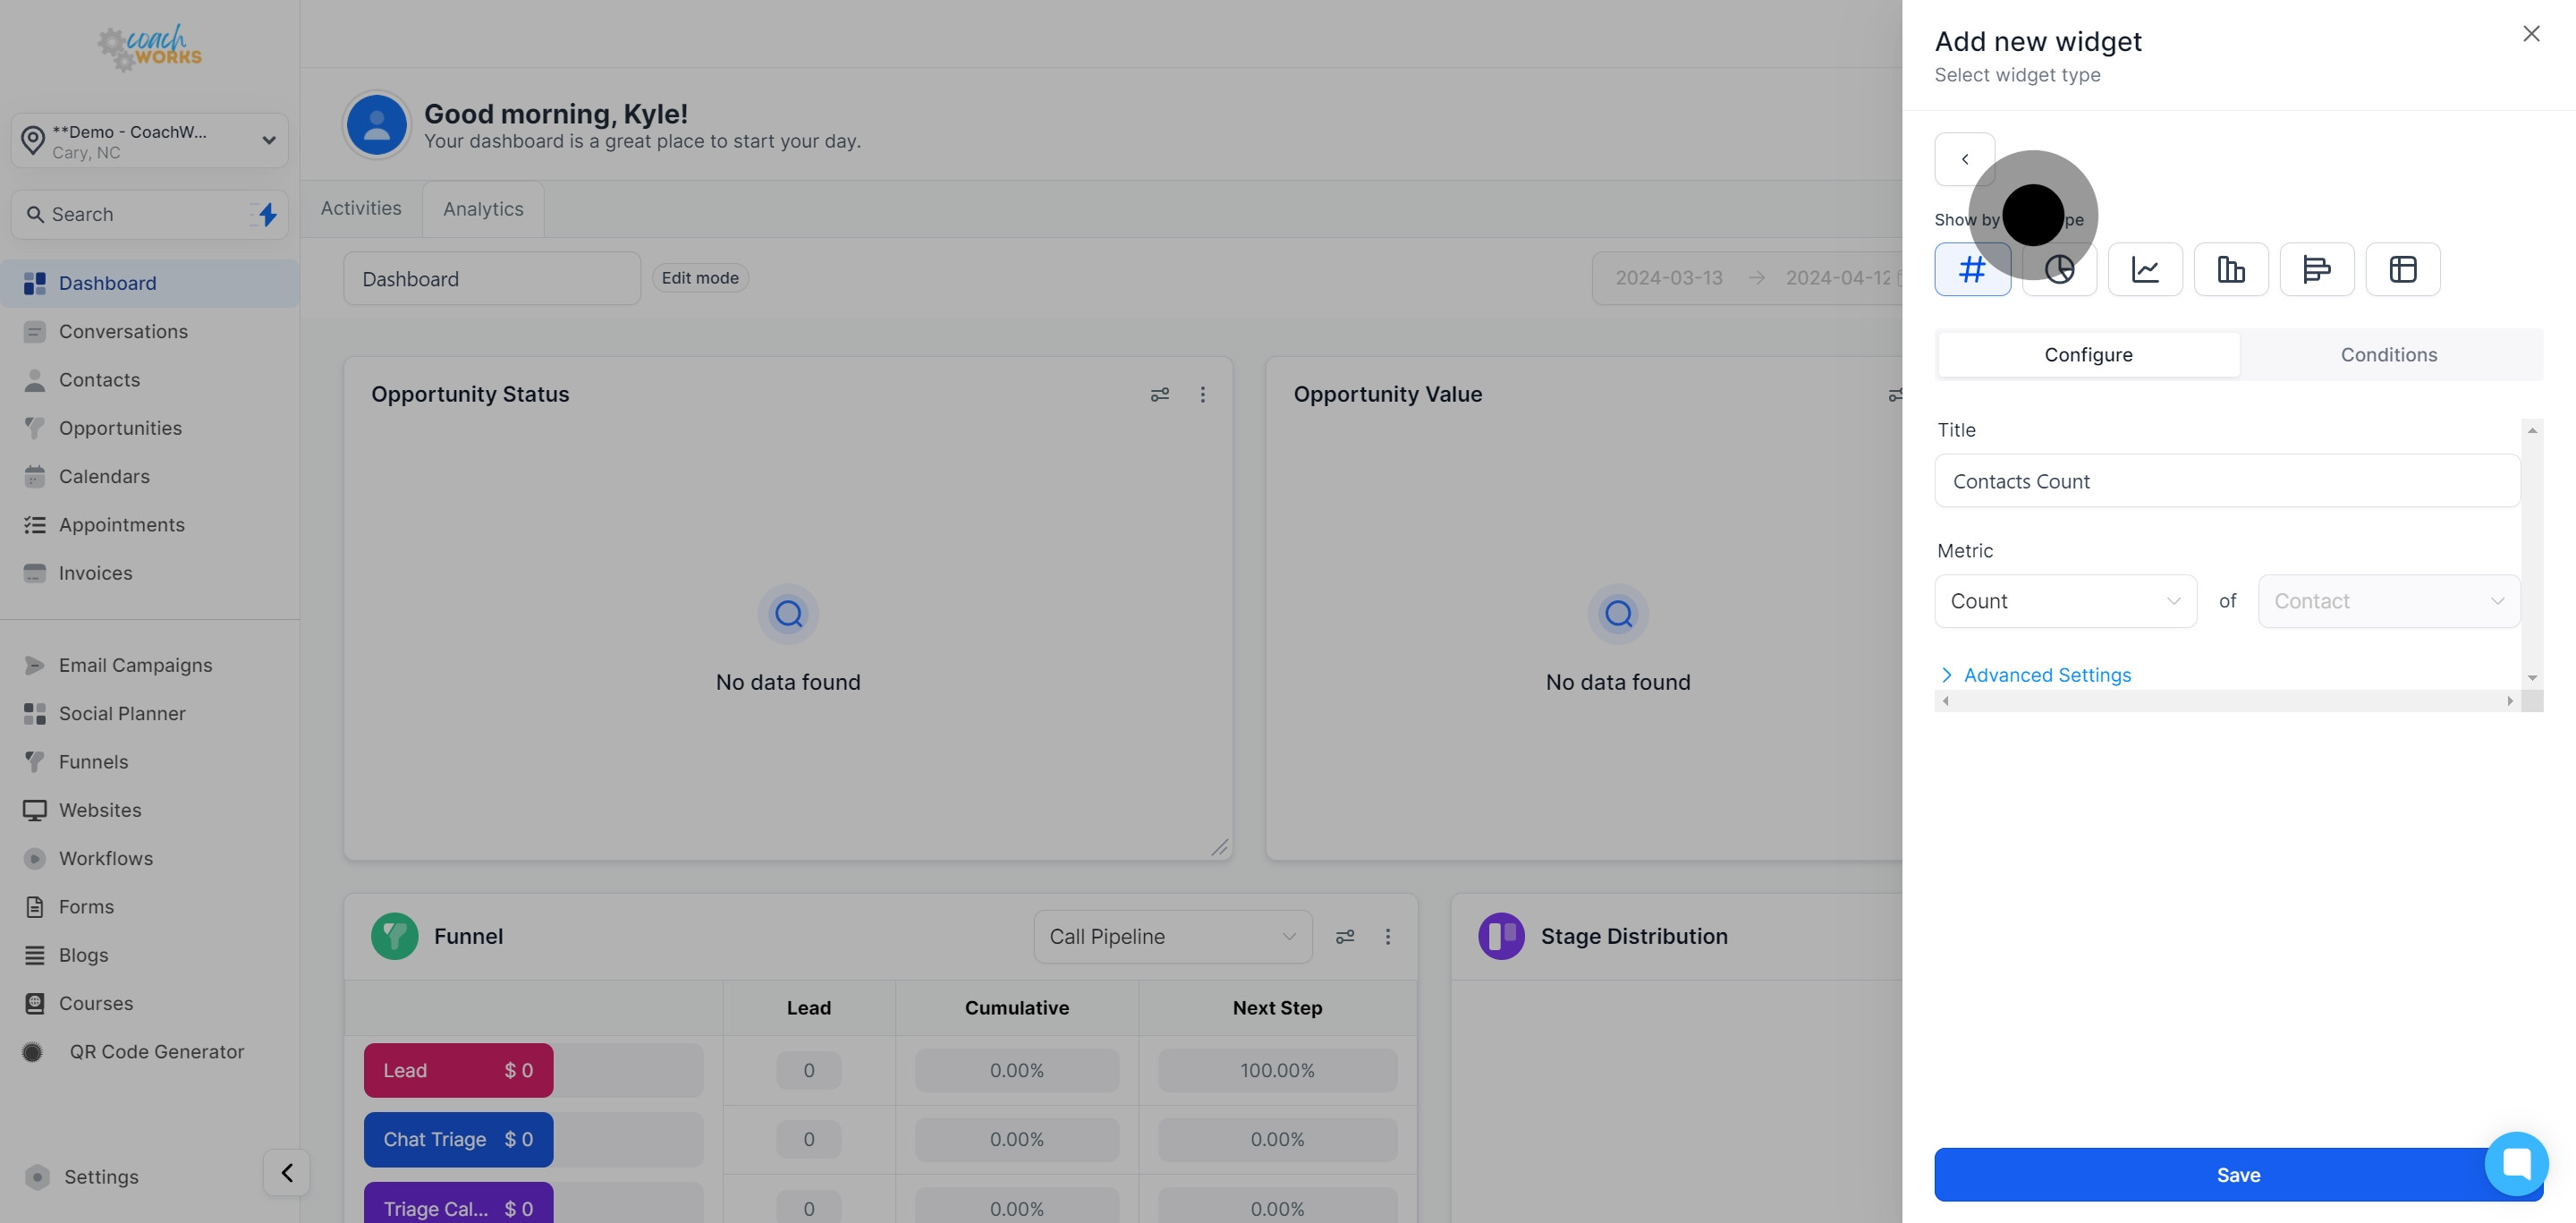Select the table widget type
Viewport: 2576px width, 1223px height.
[2402, 269]
